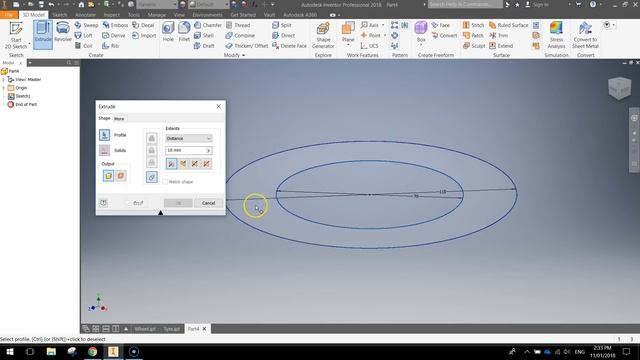Screen dimensions: 640x360
Task: Click the Profile selector in Extrude dialog
Action: pos(104,135)
